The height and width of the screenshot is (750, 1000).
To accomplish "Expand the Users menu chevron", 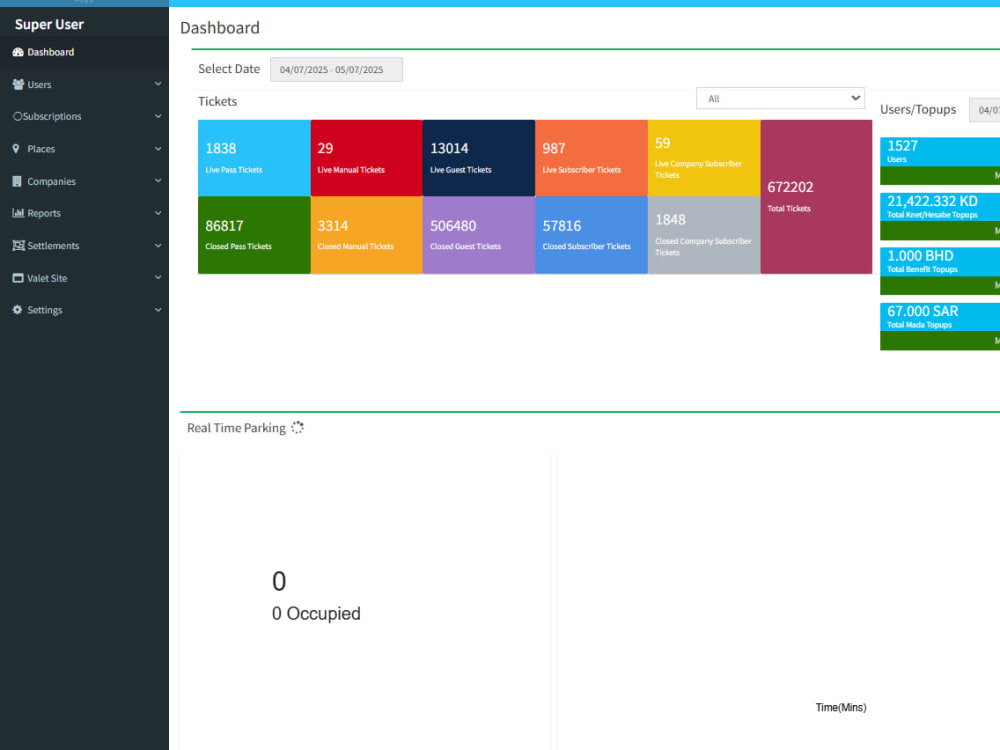I will click(x=158, y=84).
